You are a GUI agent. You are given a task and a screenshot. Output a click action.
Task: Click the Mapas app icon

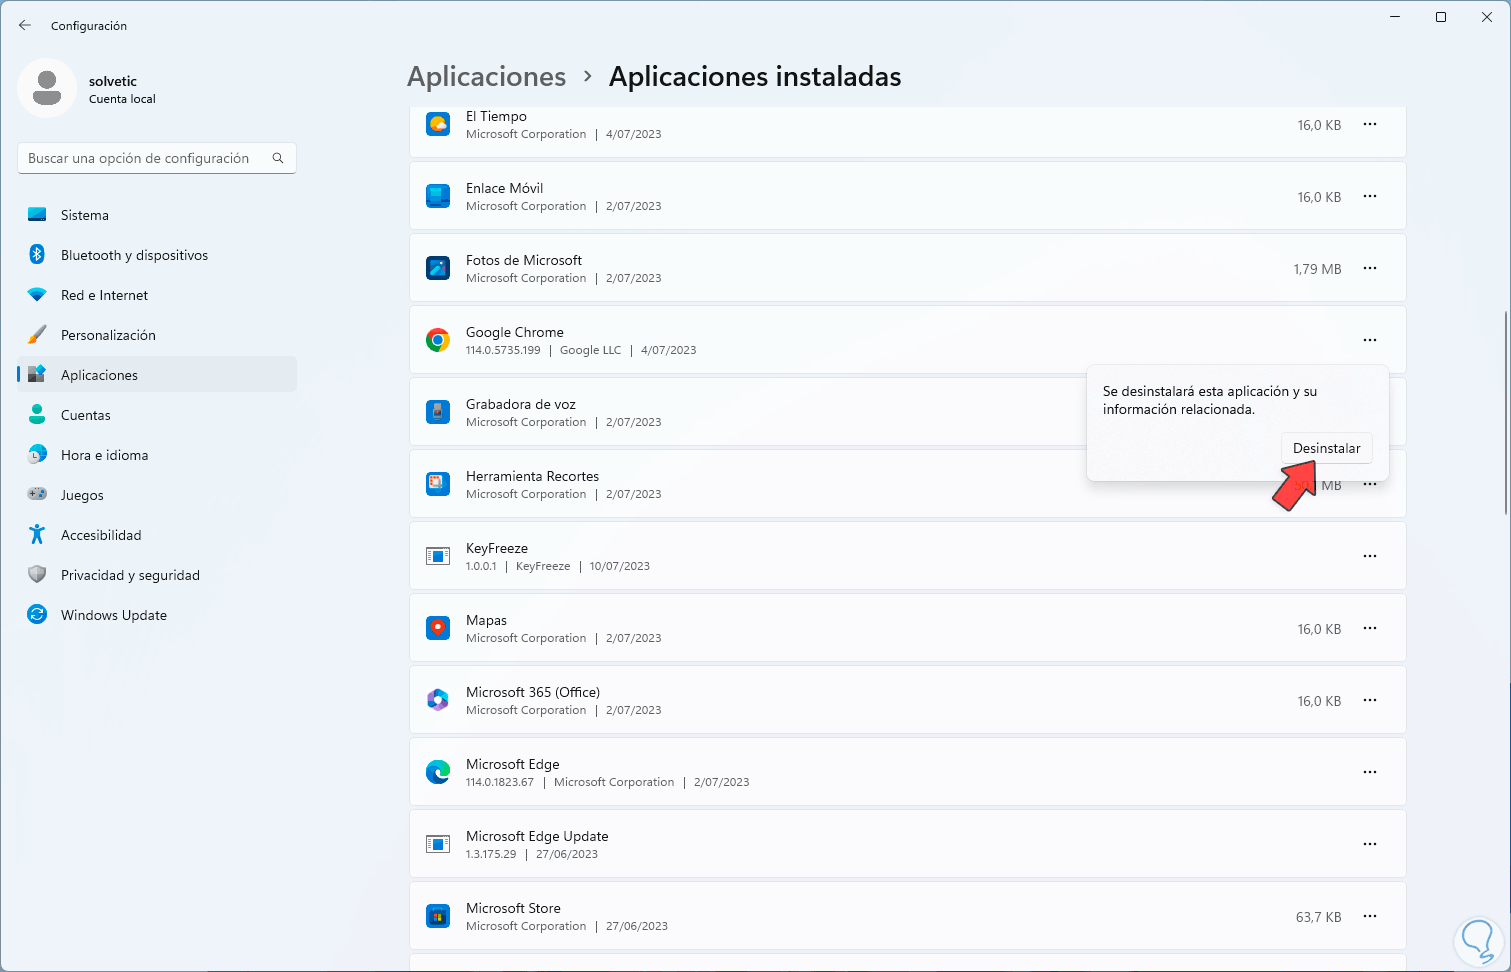[438, 628]
